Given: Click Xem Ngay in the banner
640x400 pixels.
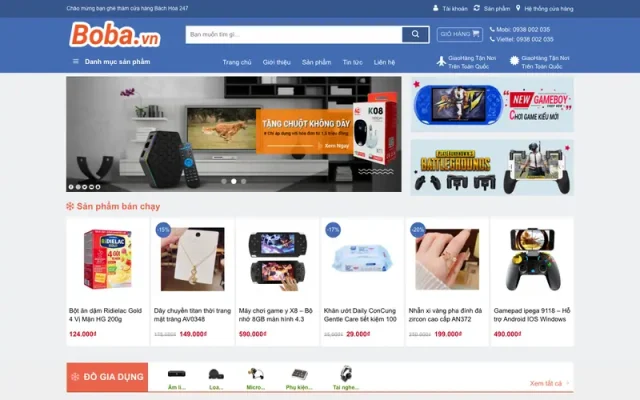Looking at the screenshot, I should 337,146.
